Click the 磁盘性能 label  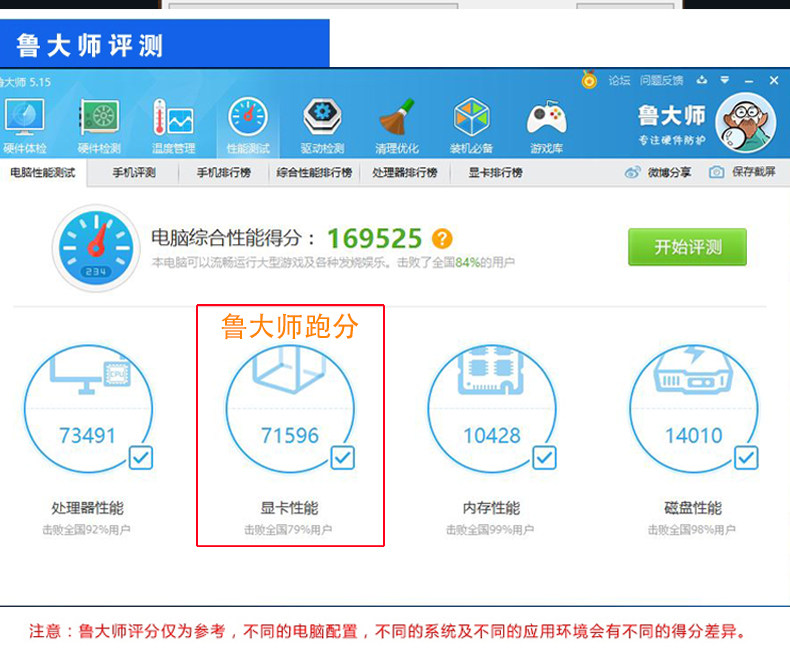[x=693, y=507]
